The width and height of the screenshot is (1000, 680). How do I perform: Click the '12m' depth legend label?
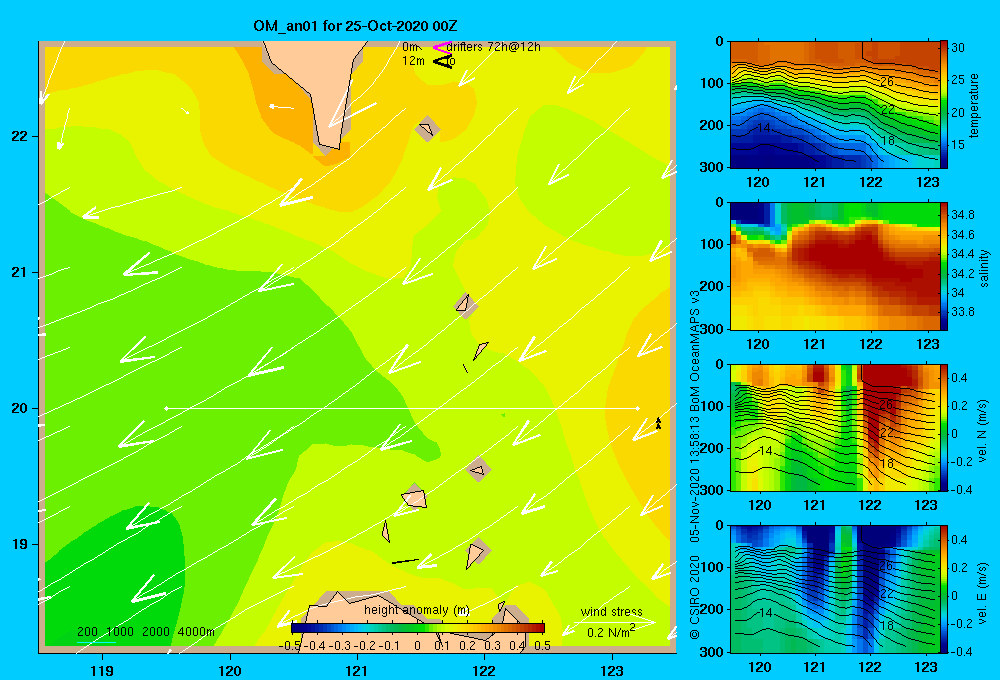point(413,61)
